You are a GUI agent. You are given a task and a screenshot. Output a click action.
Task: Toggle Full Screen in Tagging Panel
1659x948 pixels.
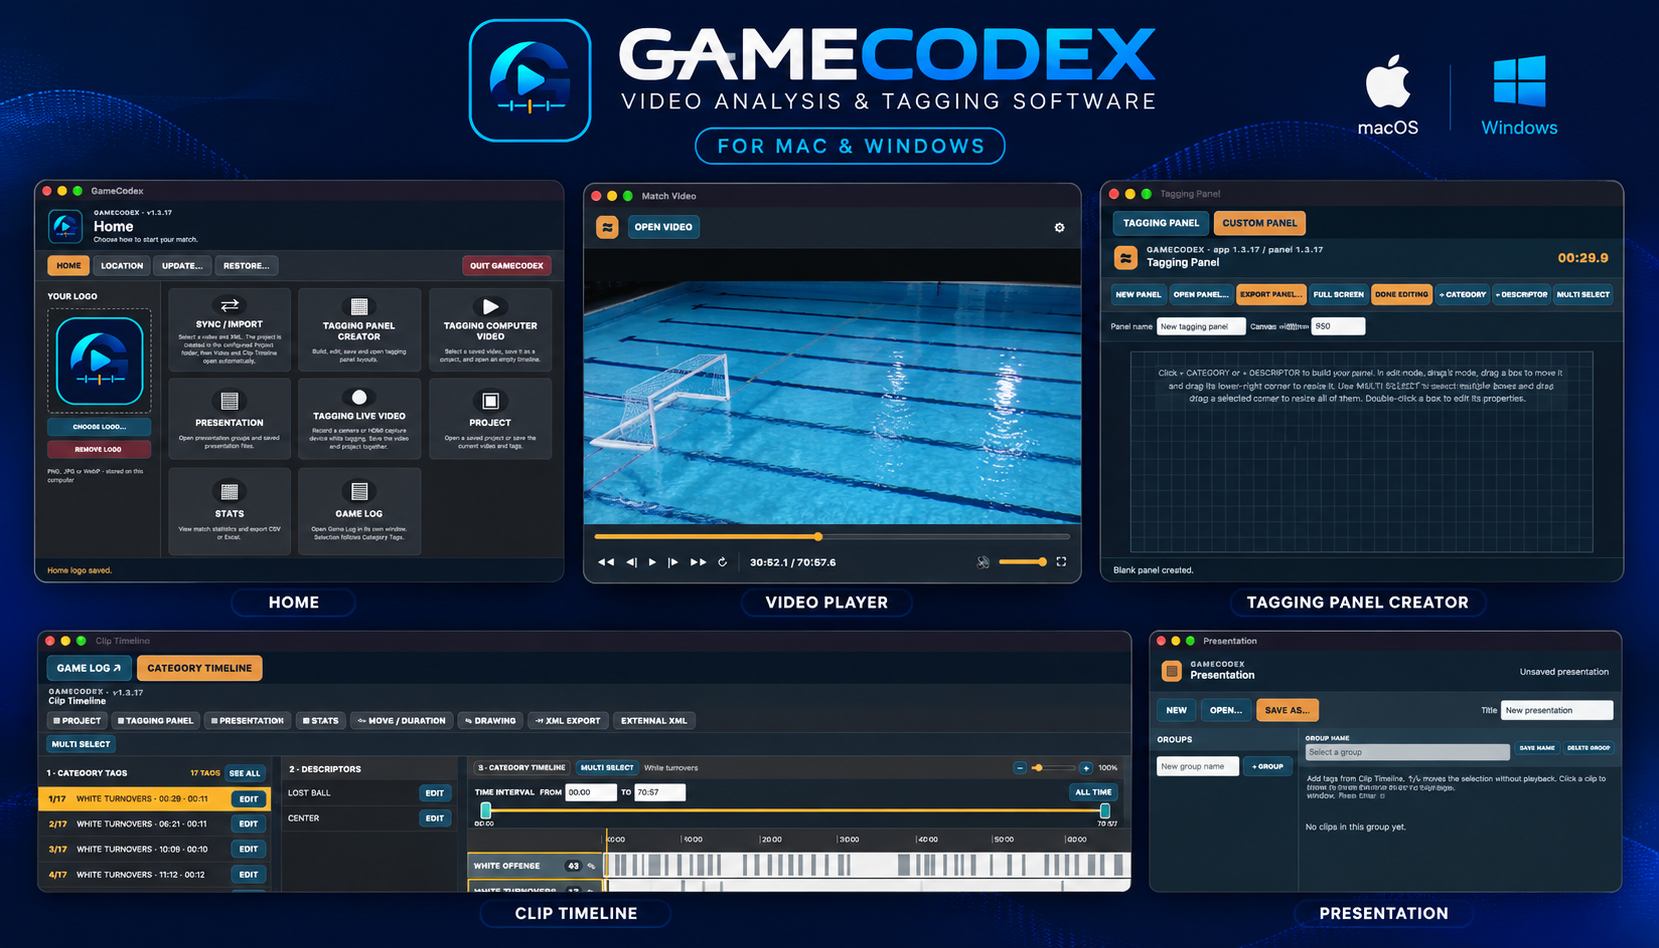click(x=1338, y=295)
